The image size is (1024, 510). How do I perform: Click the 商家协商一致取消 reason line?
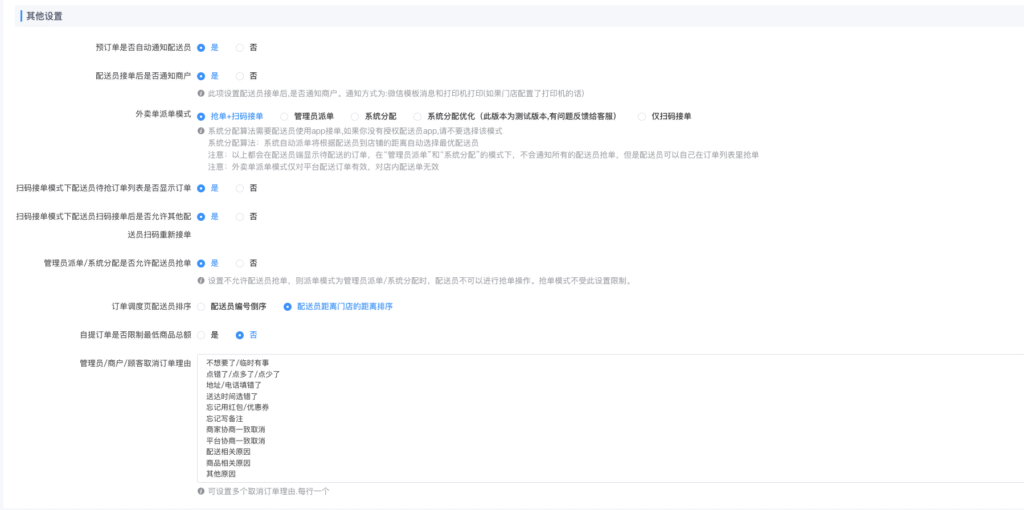[x=235, y=429]
